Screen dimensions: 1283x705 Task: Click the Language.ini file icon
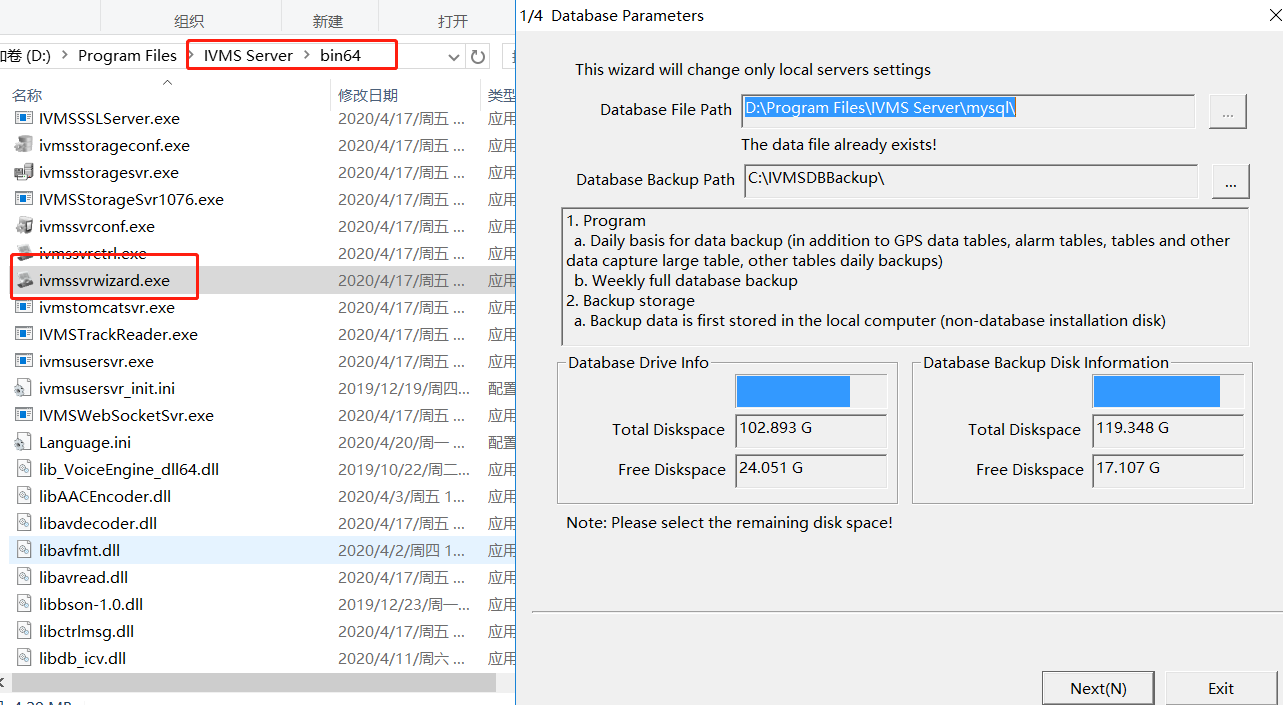(x=24, y=442)
